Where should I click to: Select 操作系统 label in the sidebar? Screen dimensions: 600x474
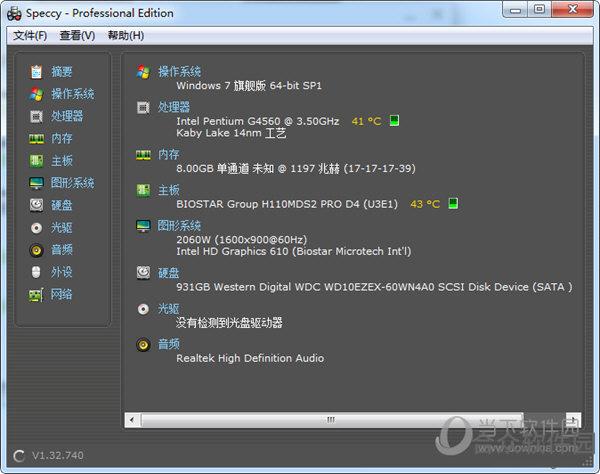[73, 94]
